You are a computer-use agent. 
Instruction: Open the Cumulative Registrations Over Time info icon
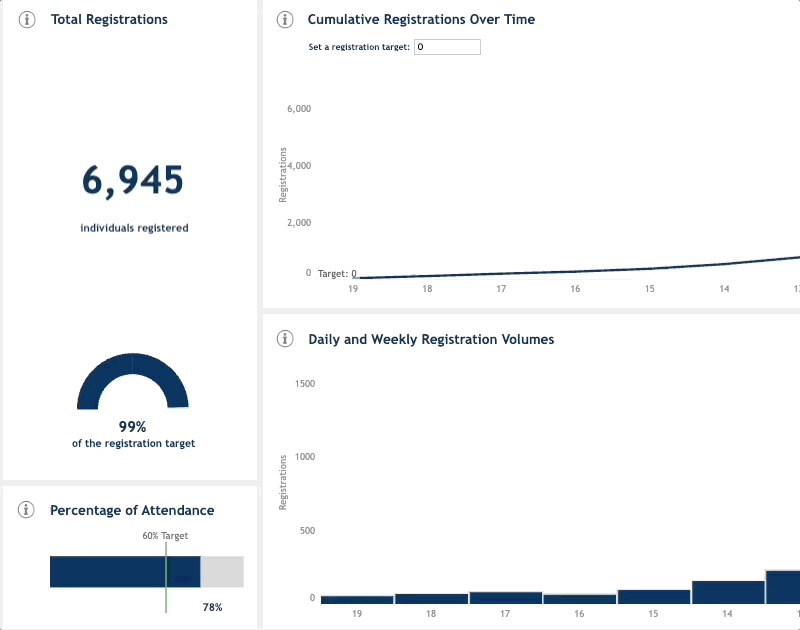pos(285,19)
